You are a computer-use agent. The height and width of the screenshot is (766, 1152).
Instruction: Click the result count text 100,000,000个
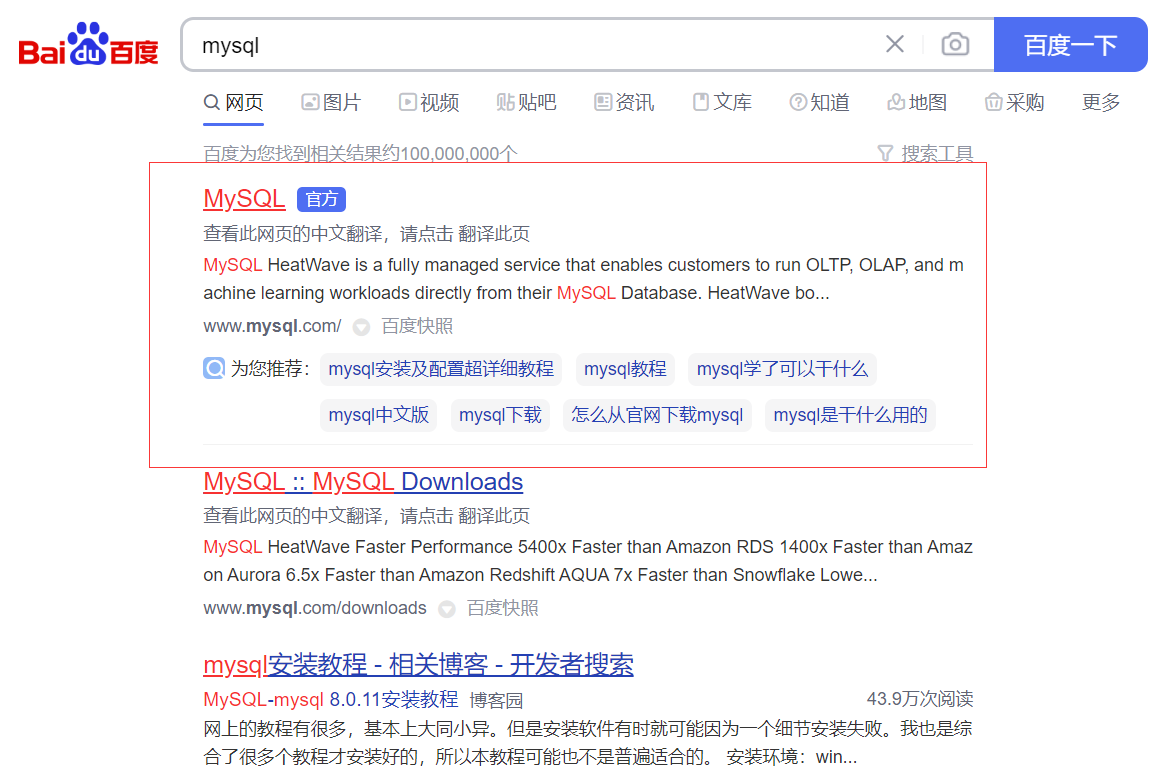(459, 153)
